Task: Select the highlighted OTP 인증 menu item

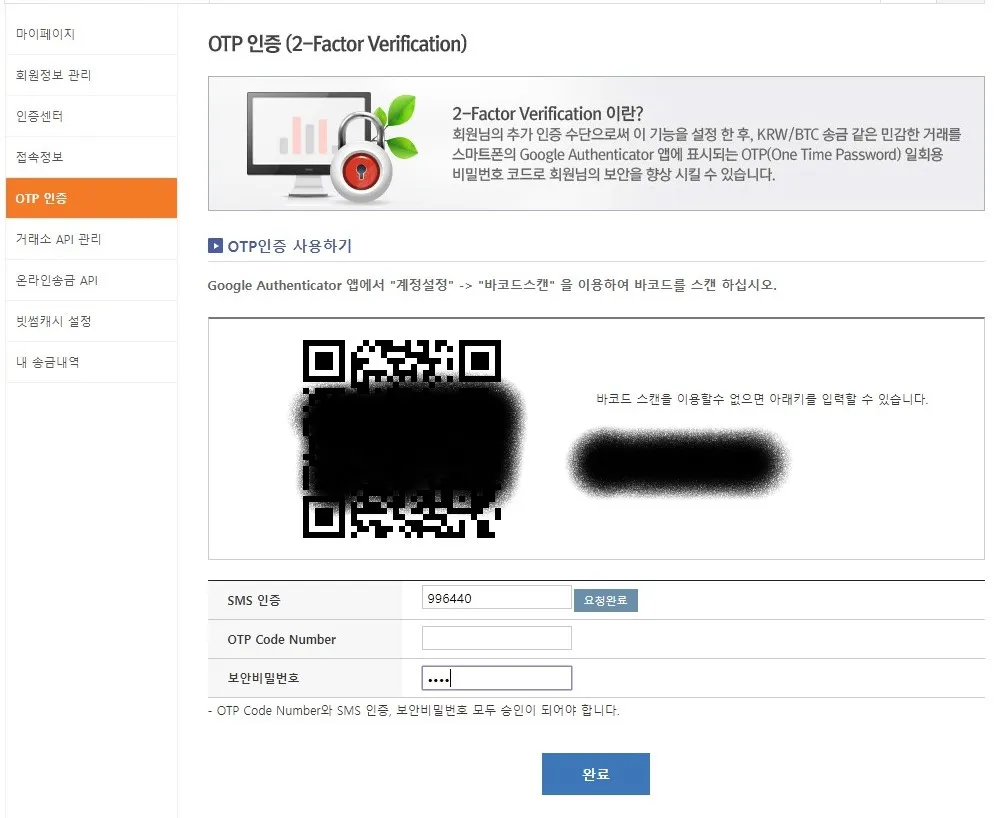Action: coord(91,198)
